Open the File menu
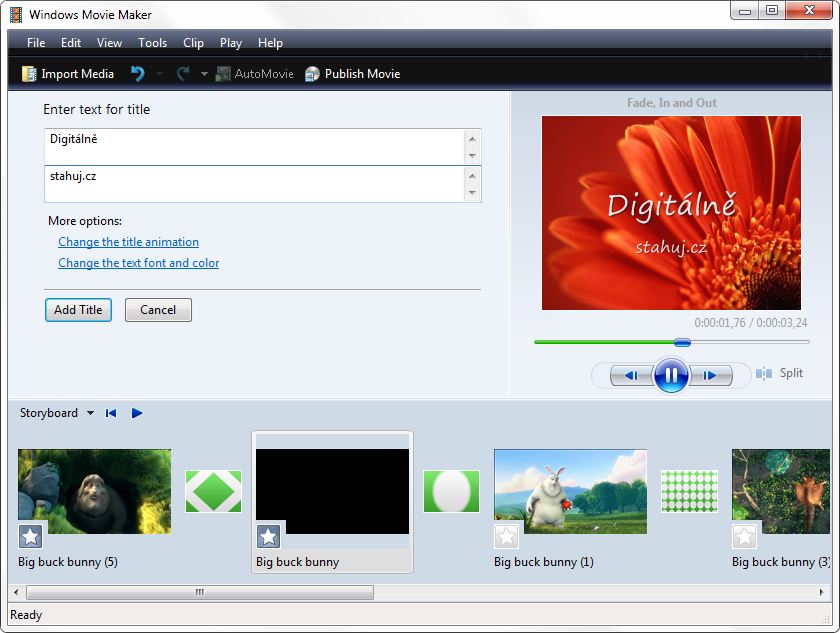Viewport: 840px width, 633px height. coord(36,43)
